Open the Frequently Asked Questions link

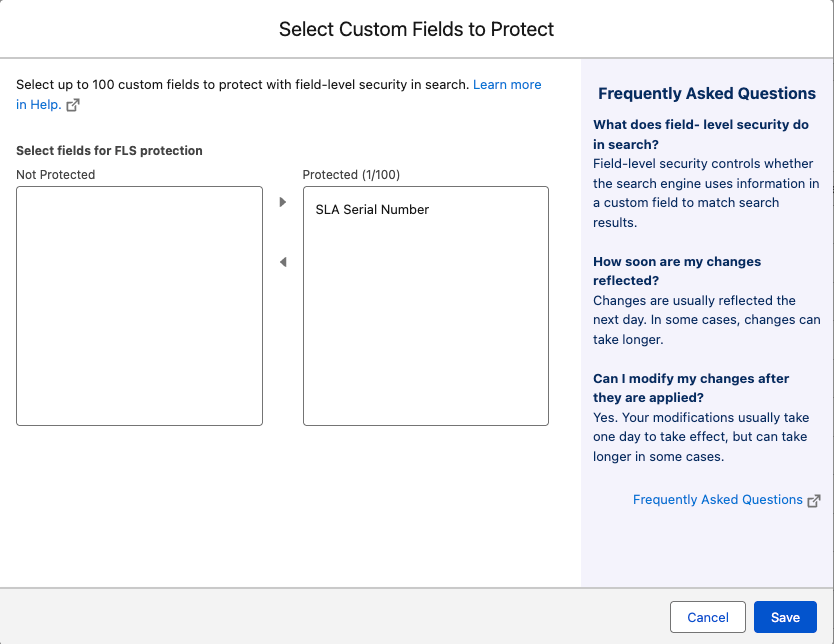(717, 499)
